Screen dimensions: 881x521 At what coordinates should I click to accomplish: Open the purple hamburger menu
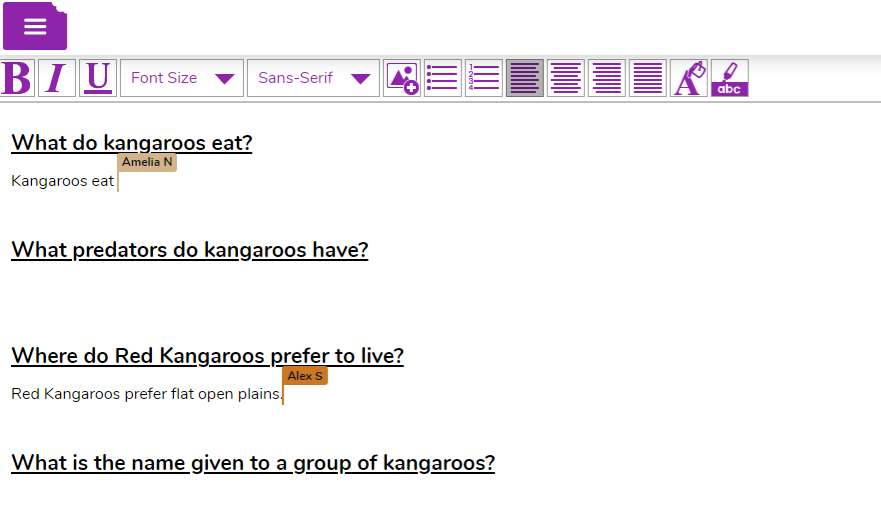pos(35,27)
